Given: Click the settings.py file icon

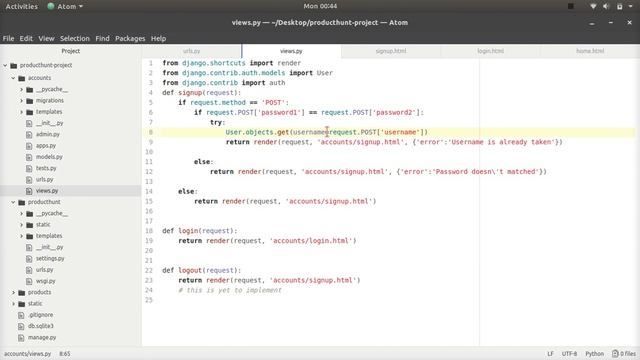Looking at the screenshot, I should coord(29,258).
